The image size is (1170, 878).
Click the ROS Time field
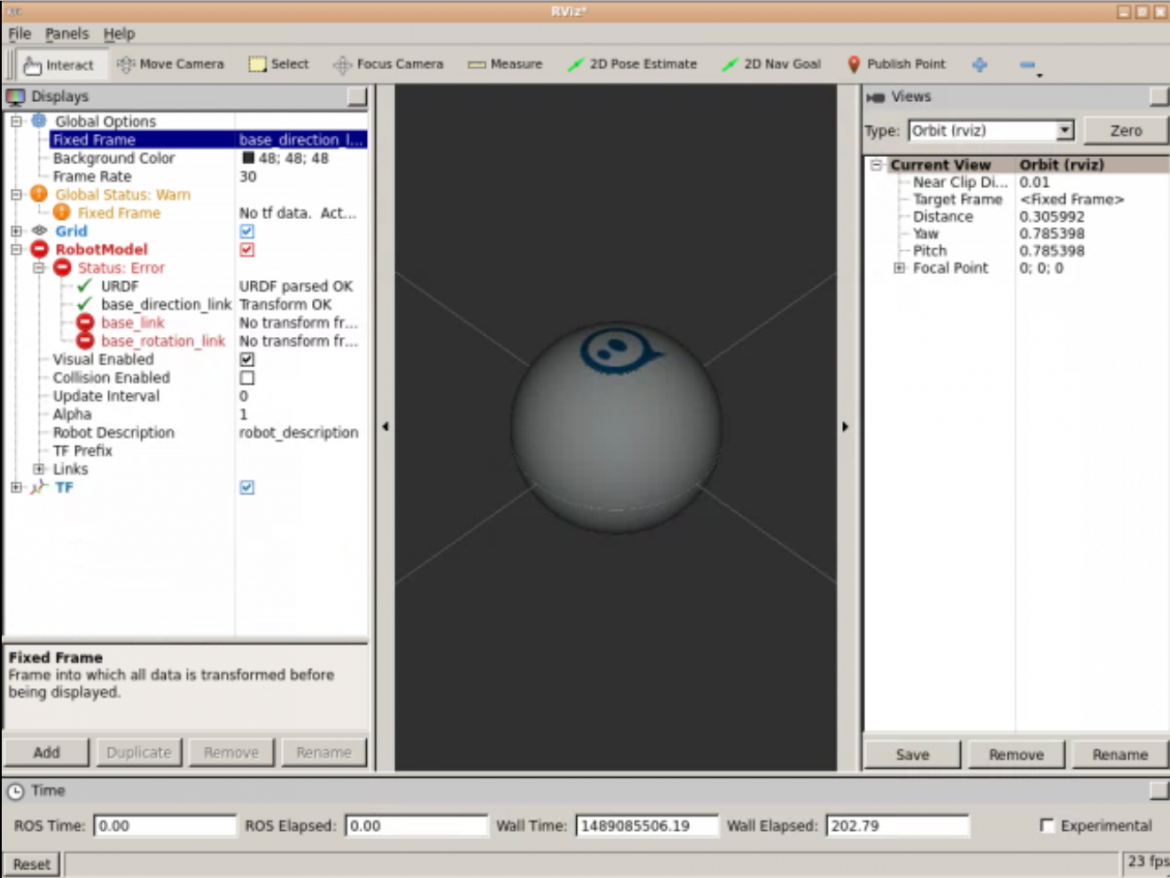(164, 826)
